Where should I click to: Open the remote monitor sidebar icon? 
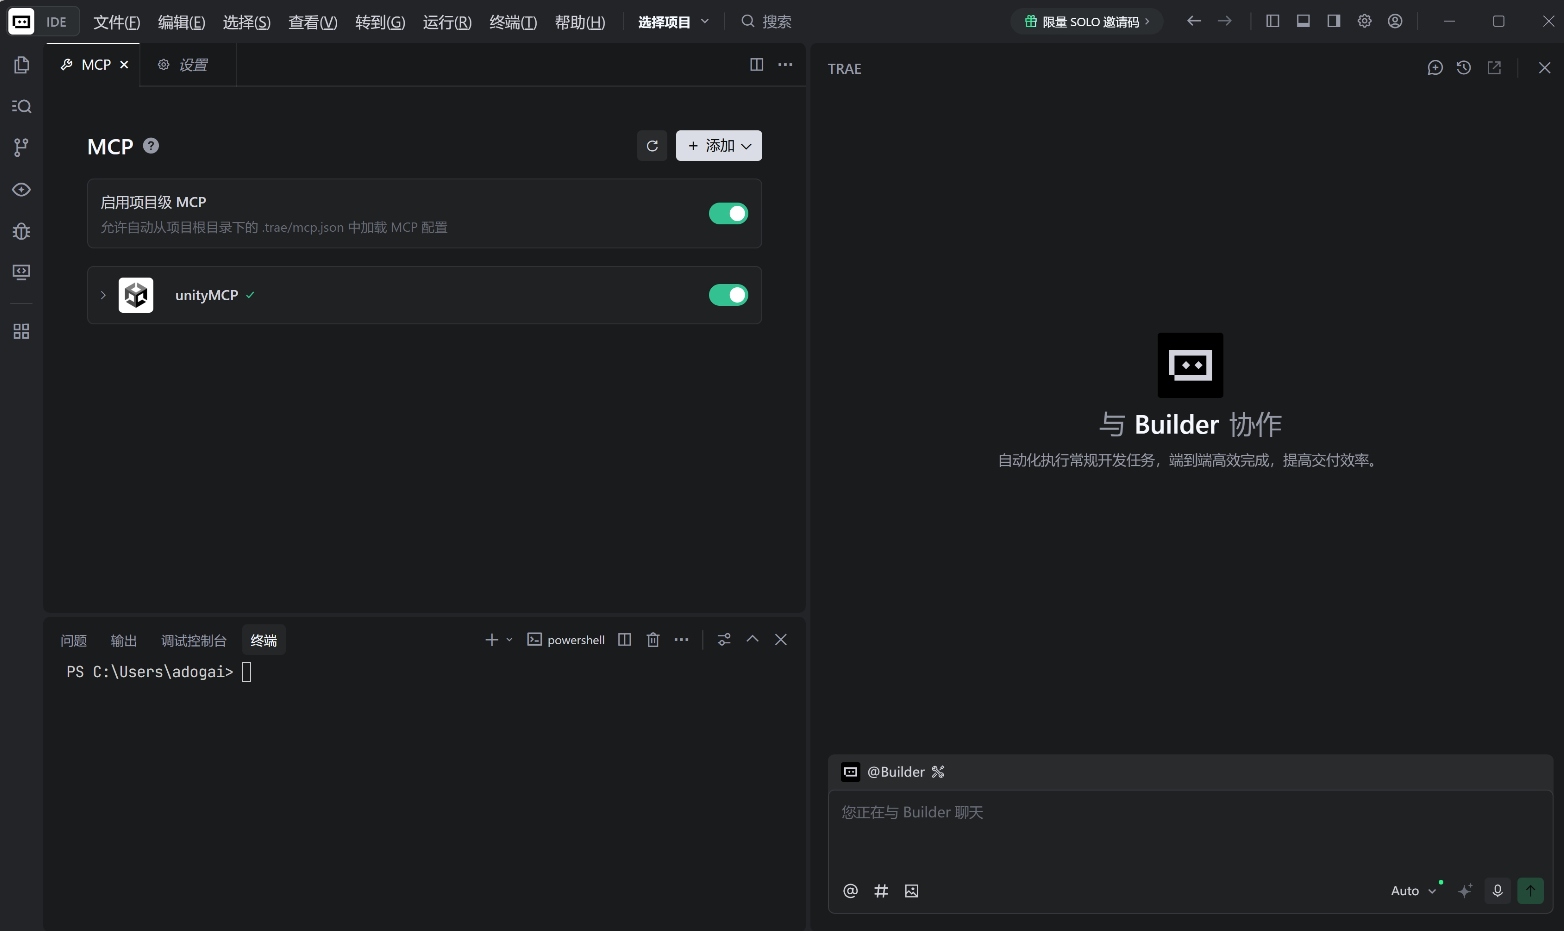click(21, 272)
